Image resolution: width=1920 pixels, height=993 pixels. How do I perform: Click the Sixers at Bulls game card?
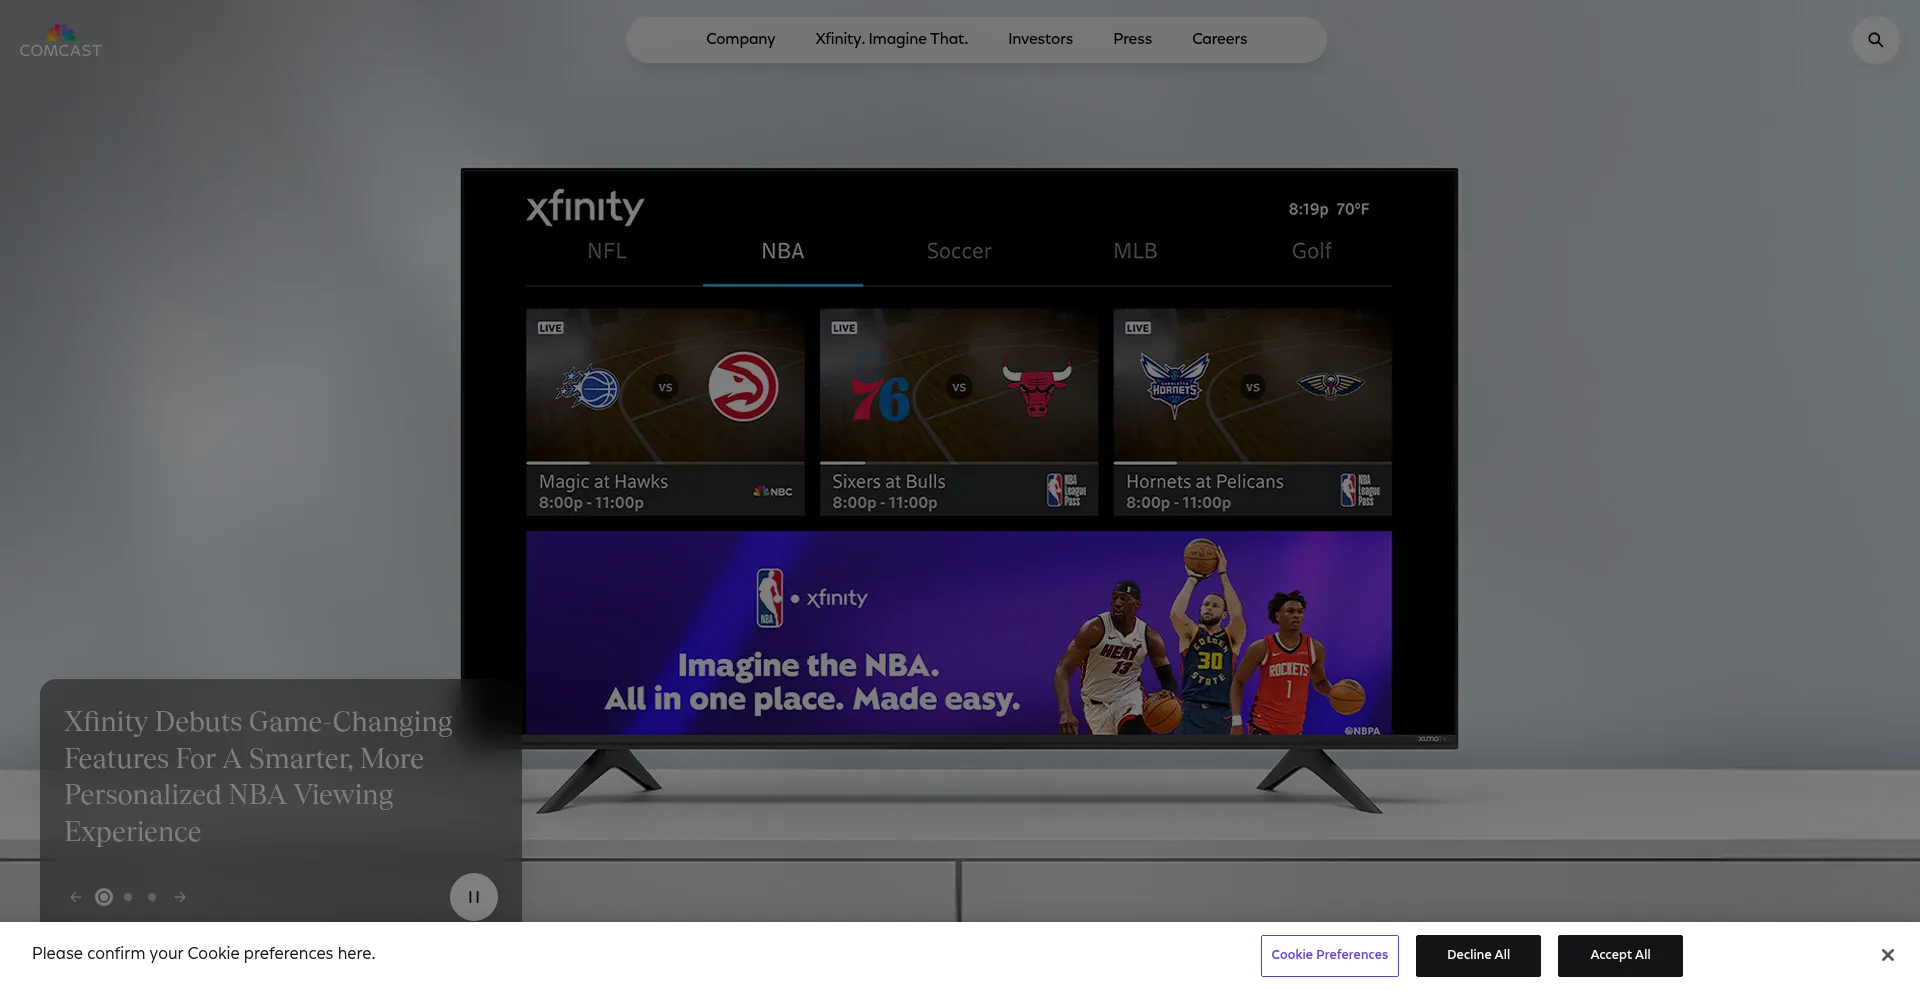(x=959, y=412)
